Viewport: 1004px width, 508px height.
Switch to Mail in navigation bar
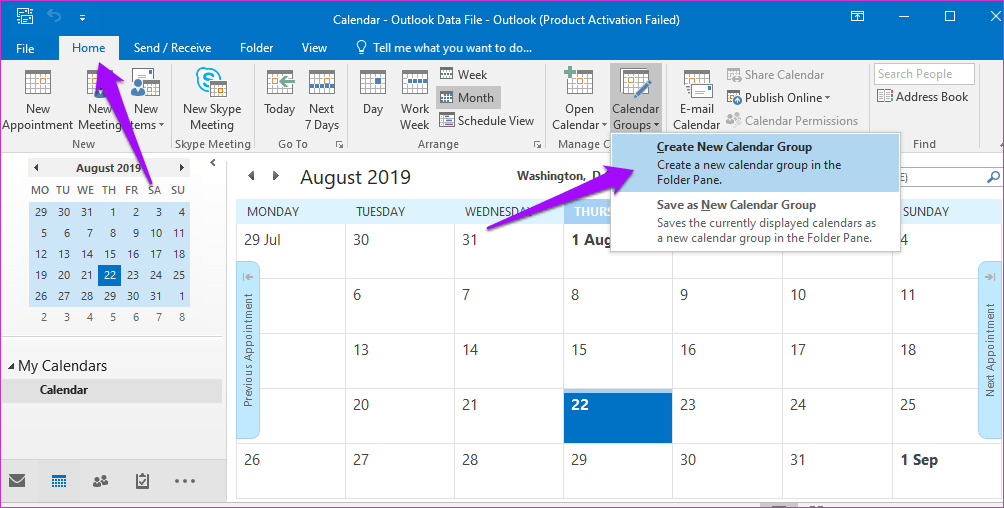[x=17, y=480]
